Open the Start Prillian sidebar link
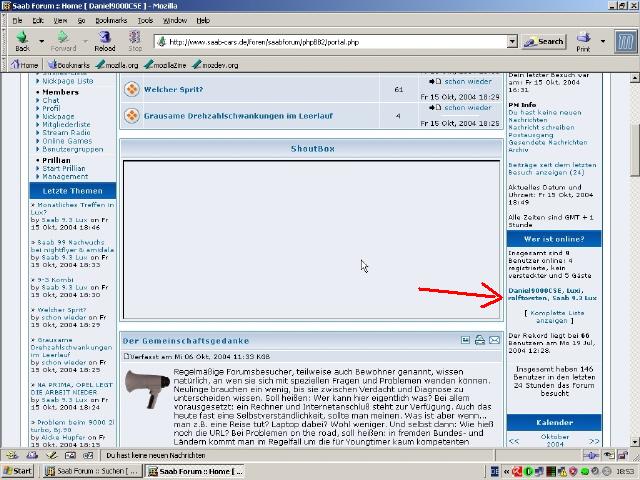640x480 pixels. (x=64, y=169)
